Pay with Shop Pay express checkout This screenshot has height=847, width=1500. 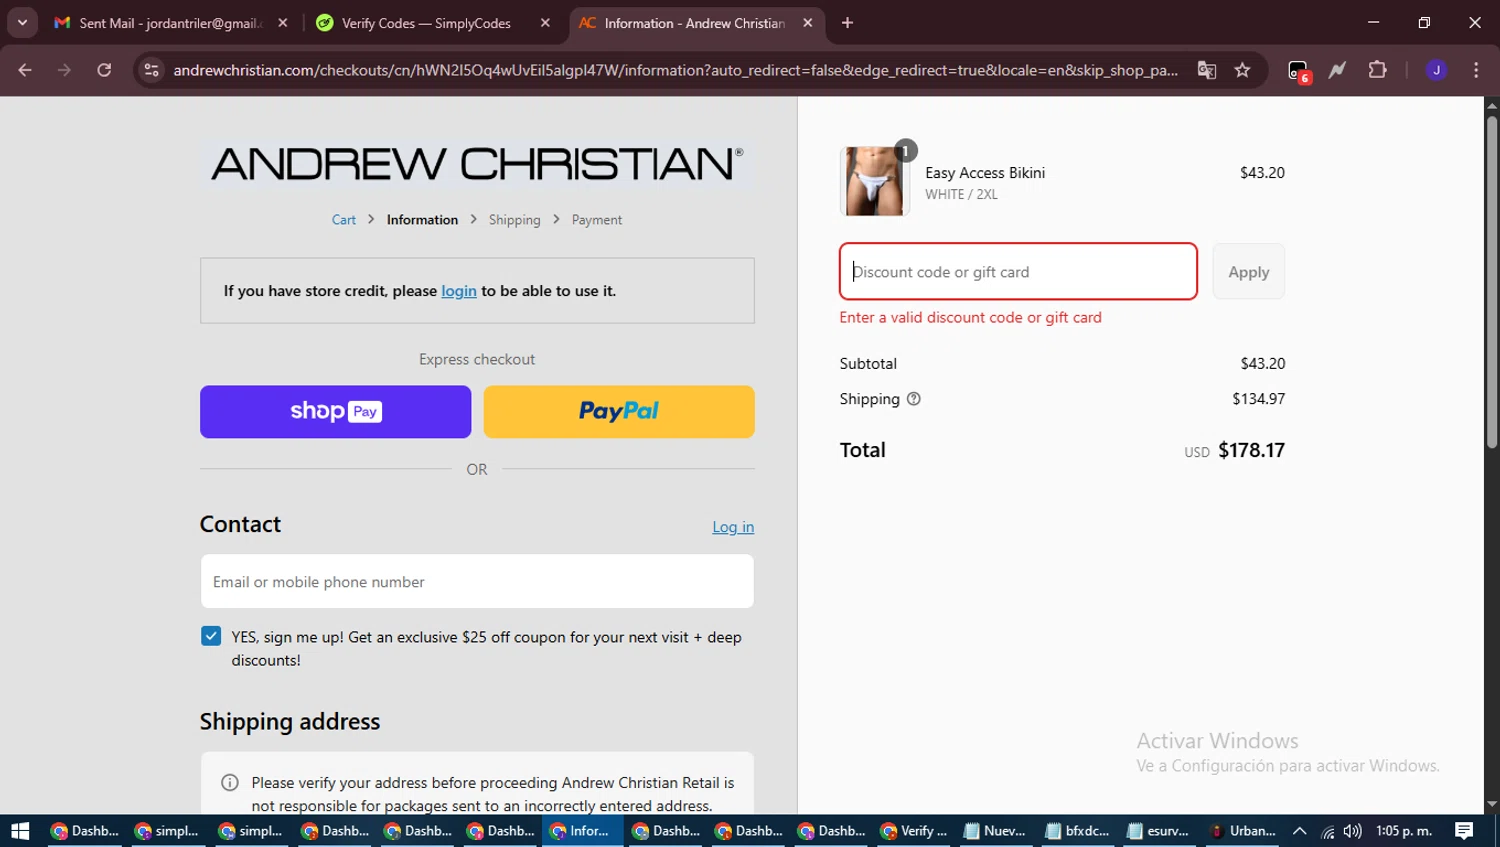point(335,412)
